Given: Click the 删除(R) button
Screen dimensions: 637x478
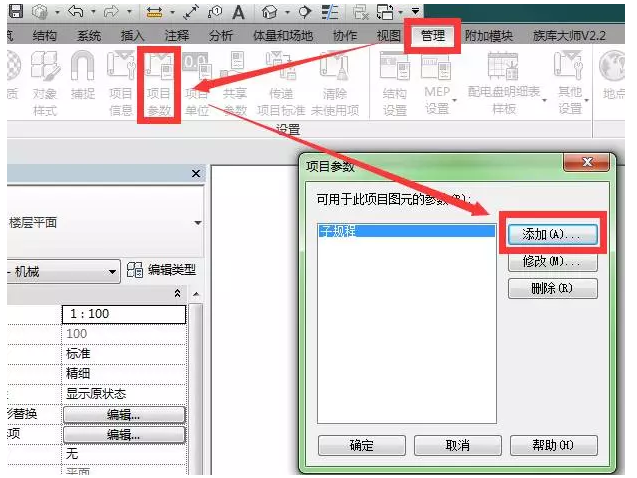Looking at the screenshot, I should pos(552,288).
